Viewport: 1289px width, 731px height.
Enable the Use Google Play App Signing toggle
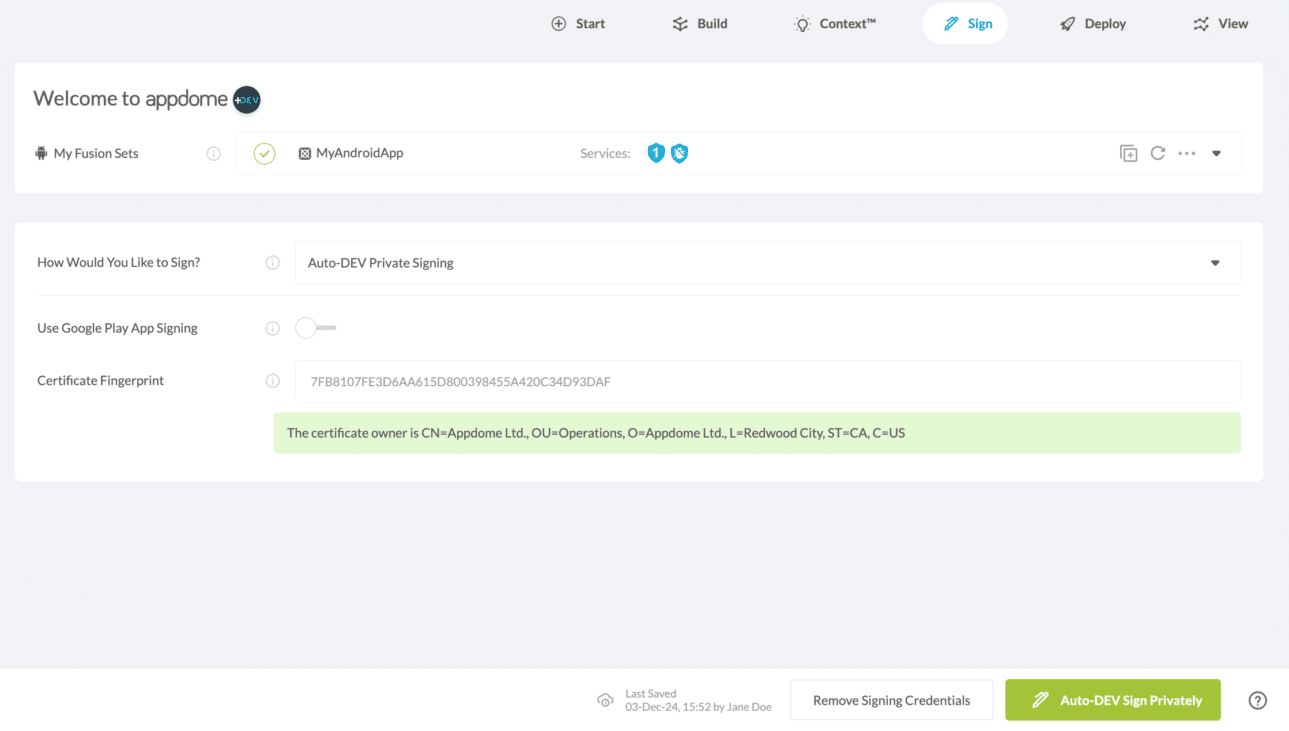(315, 328)
